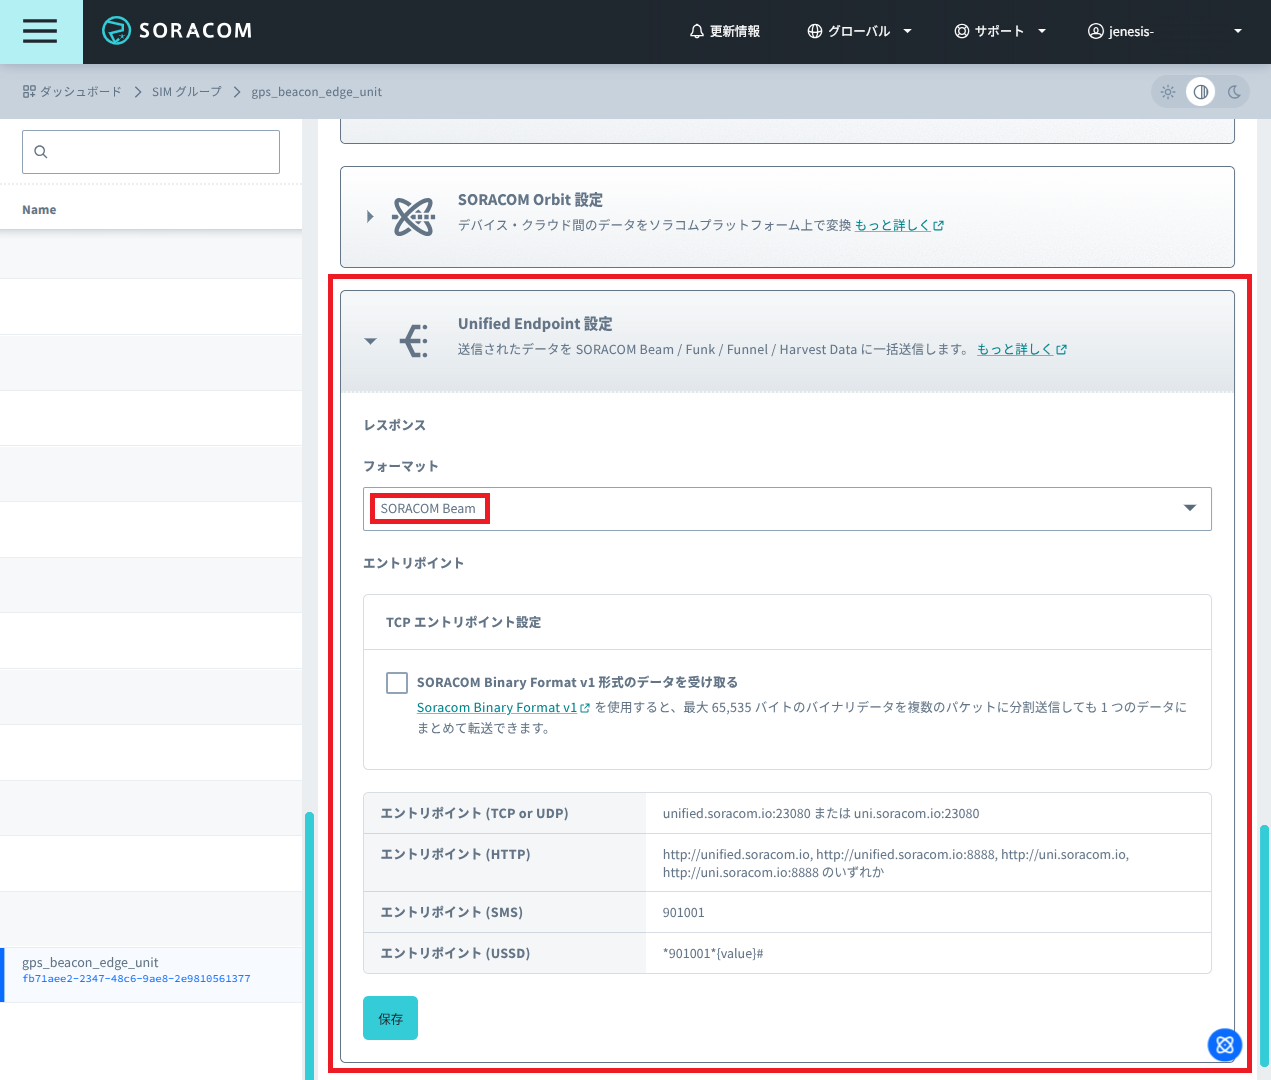Click the dashboard grid breadcrumb icon

pyautogui.click(x=29, y=91)
